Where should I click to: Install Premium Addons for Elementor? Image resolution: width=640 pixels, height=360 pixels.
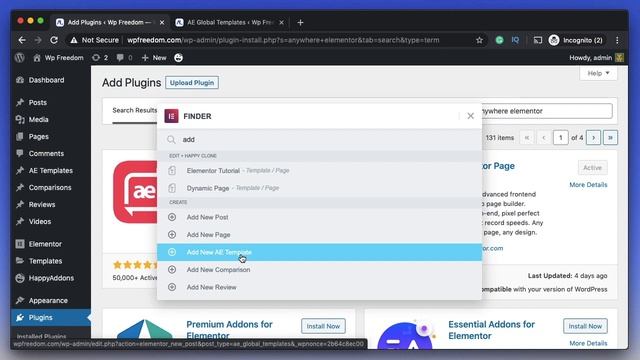[323, 326]
